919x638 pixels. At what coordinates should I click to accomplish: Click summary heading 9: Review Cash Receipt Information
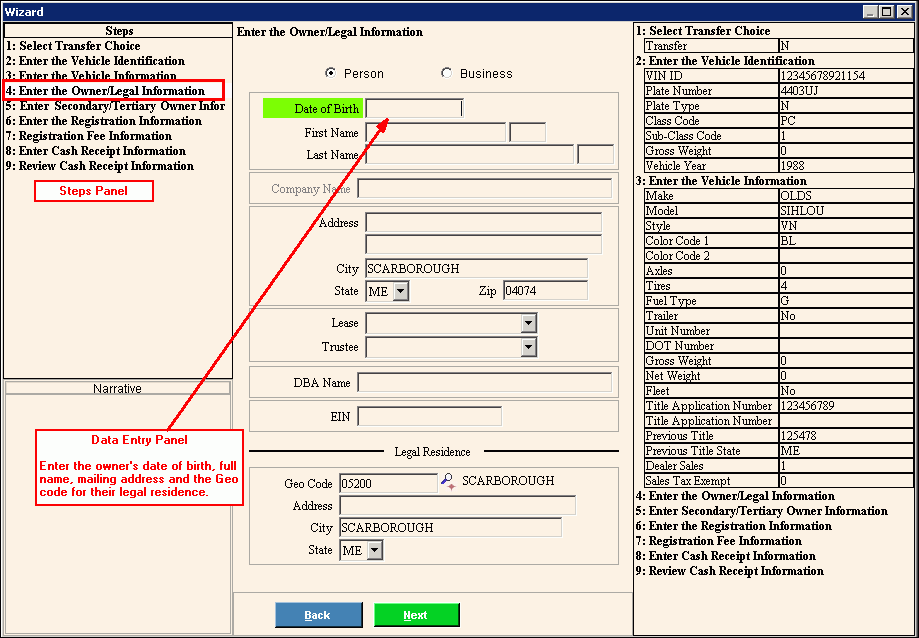(x=730, y=571)
